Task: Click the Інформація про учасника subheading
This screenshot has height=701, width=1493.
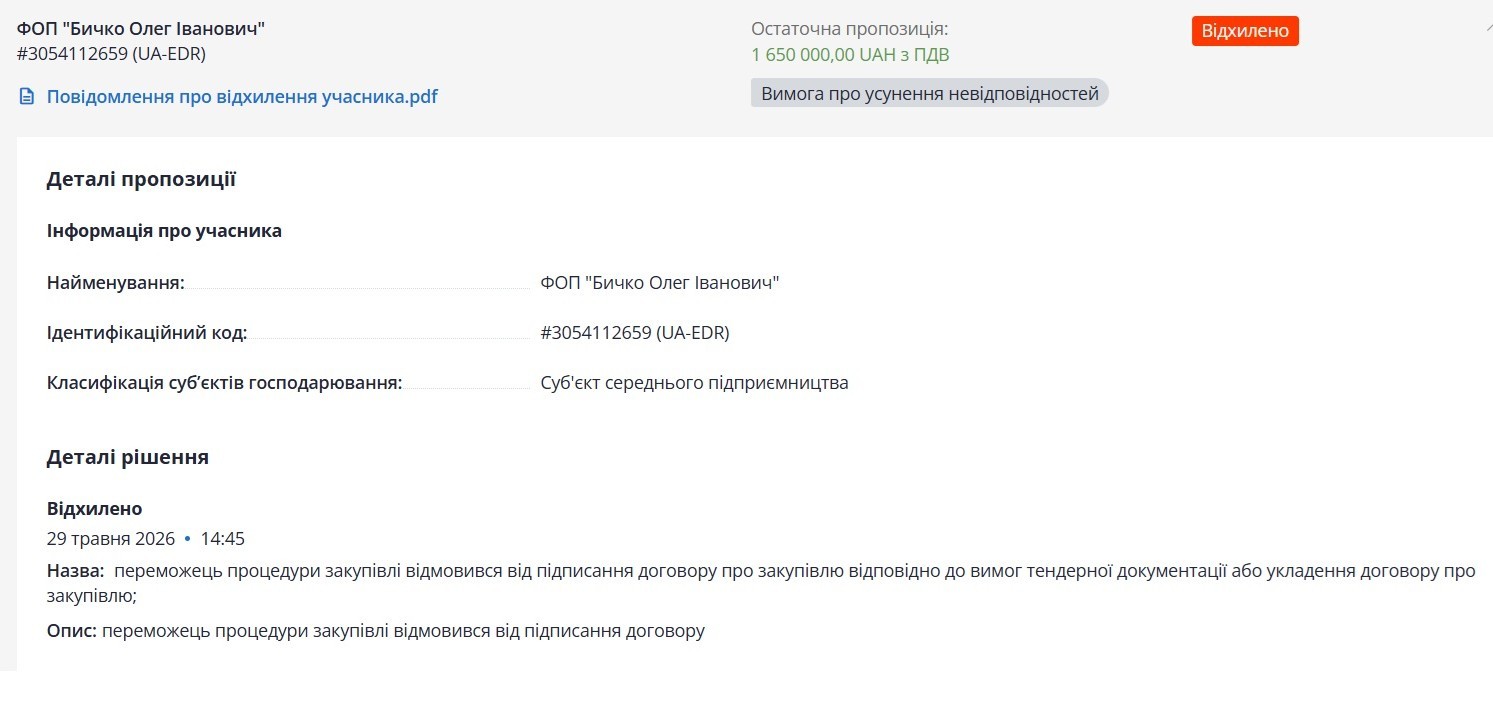Action: tap(164, 231)
